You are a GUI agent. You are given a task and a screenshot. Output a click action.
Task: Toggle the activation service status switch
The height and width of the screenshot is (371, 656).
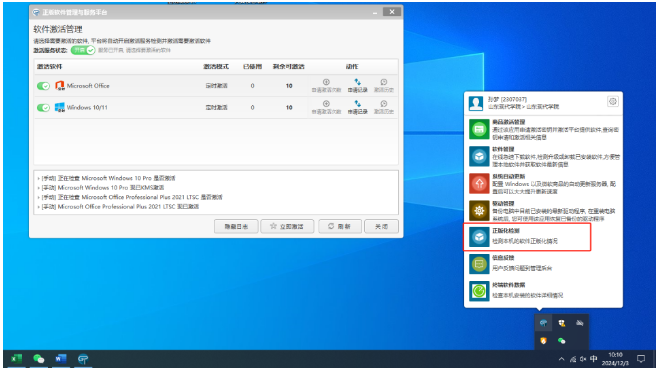pos(83,50)
